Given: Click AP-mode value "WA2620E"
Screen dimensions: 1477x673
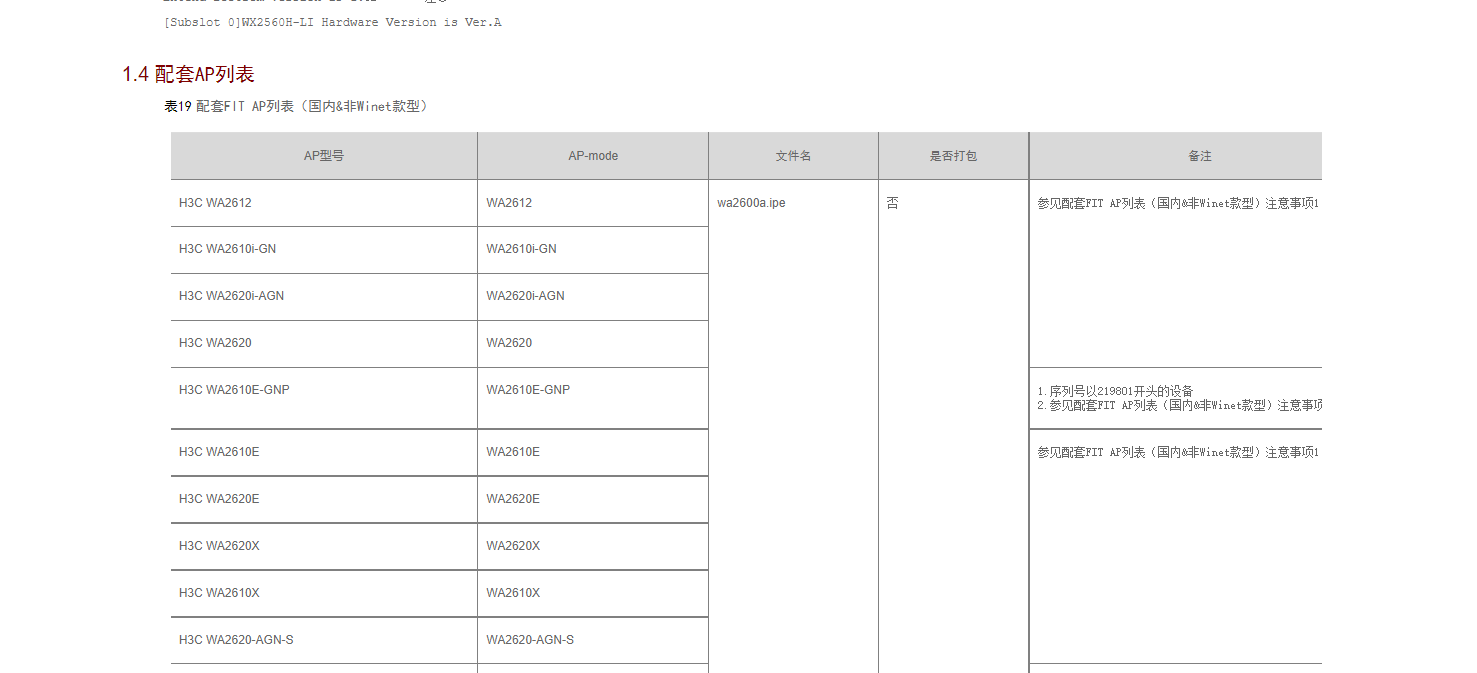Looking at the screenshot, I should tap(513, 499).
